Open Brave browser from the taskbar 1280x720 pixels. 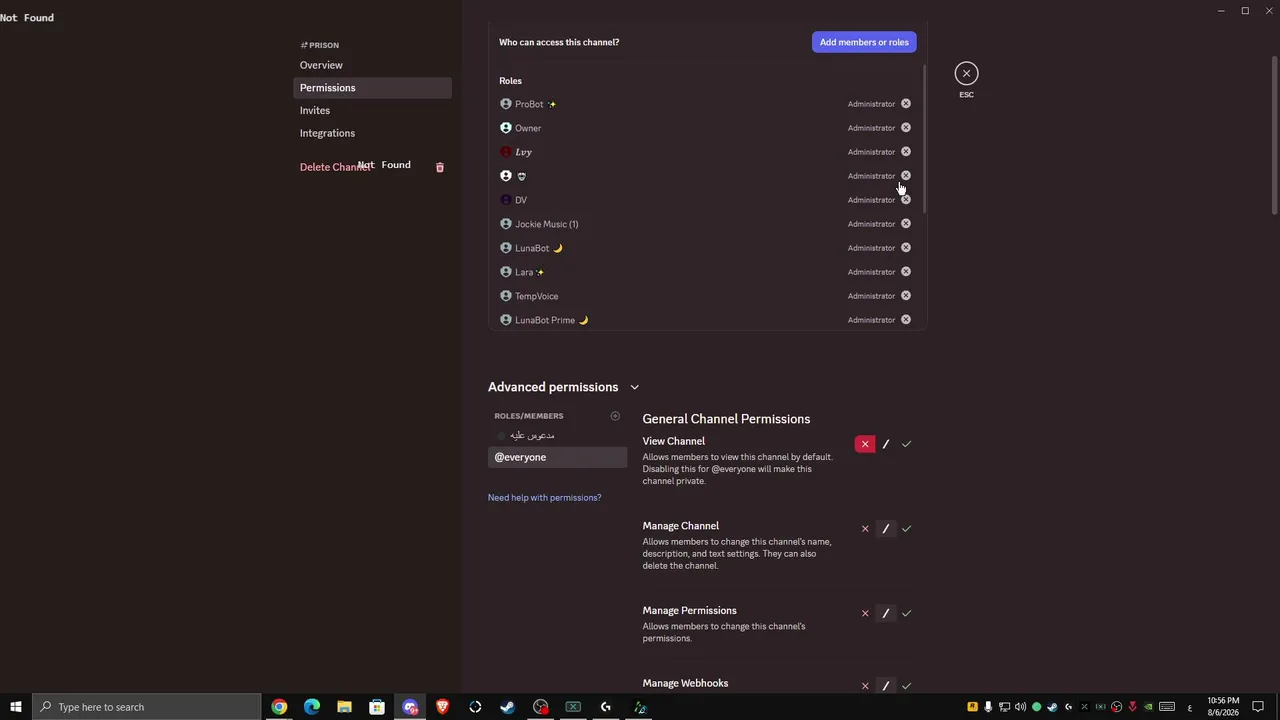click(x=442, y=707)
